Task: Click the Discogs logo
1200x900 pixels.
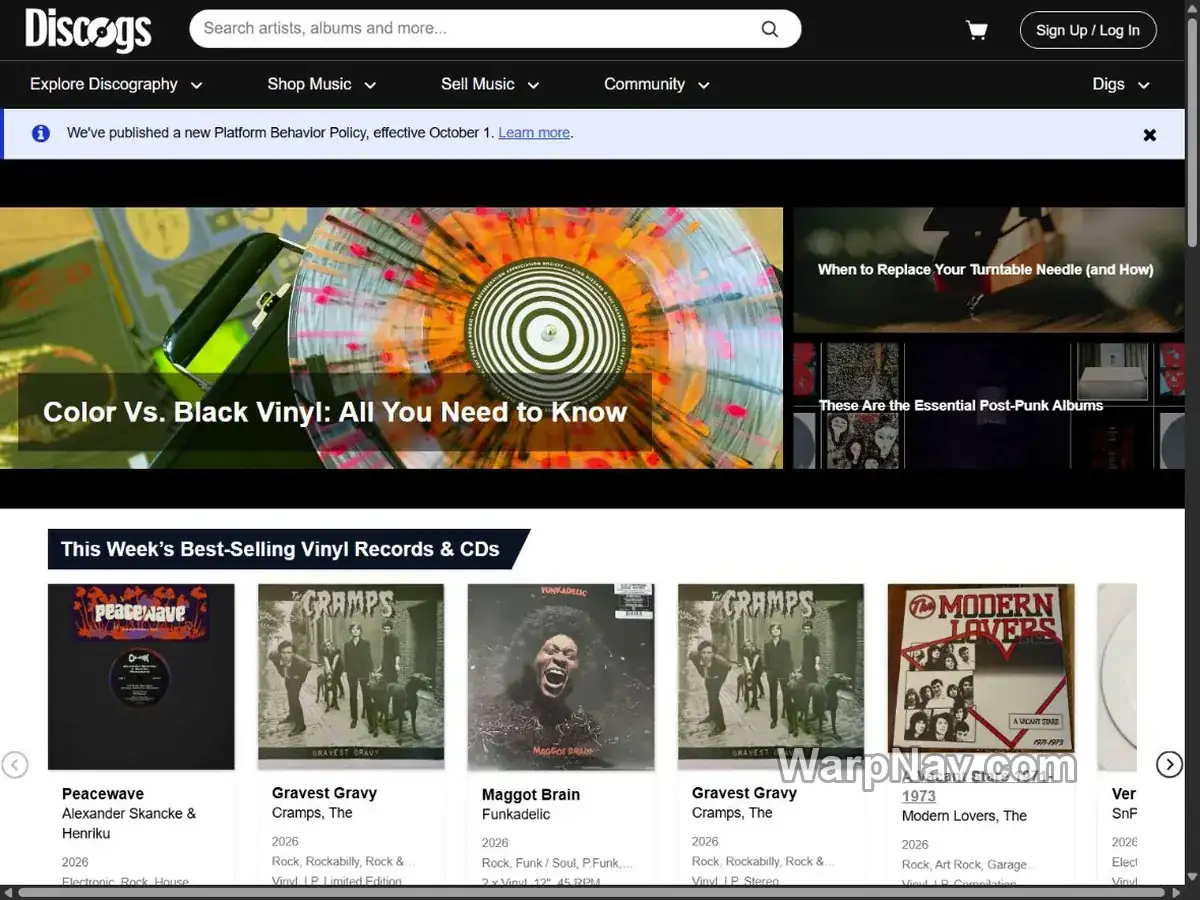Action: (88, 30)
